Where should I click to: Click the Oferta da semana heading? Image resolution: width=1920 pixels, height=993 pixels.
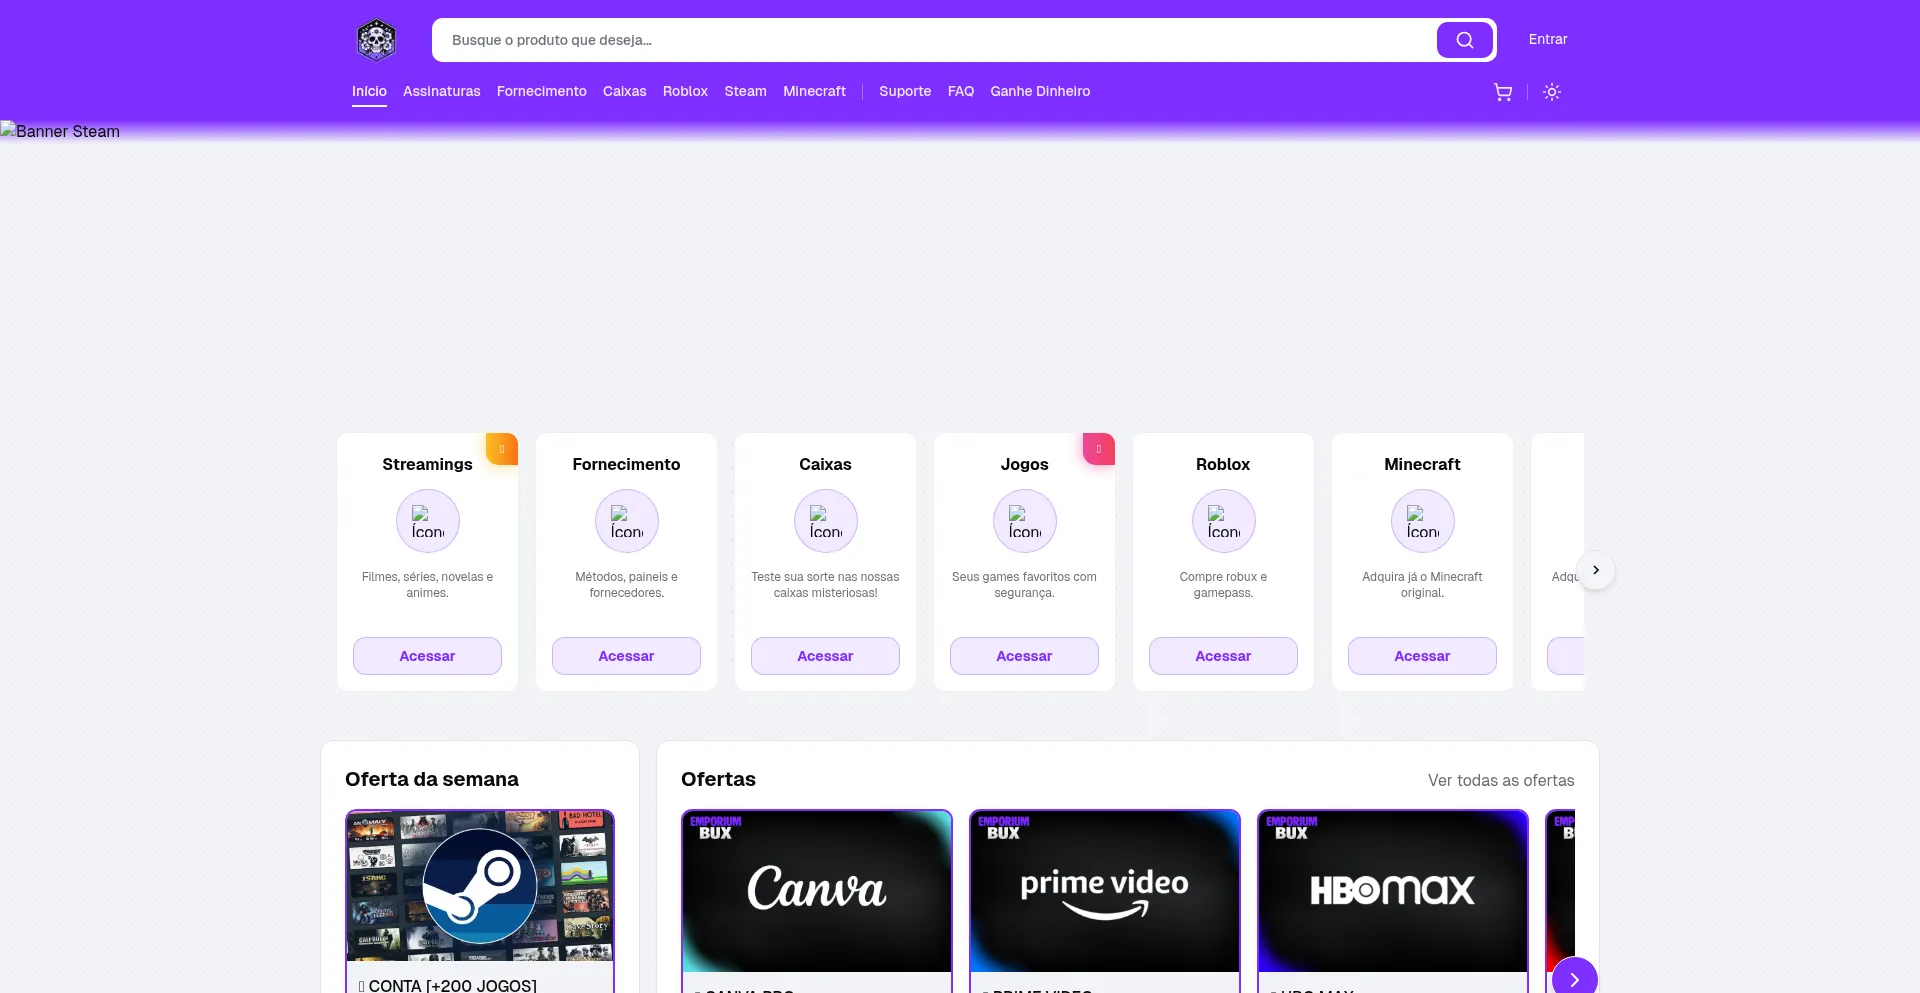tap(432, 779)
